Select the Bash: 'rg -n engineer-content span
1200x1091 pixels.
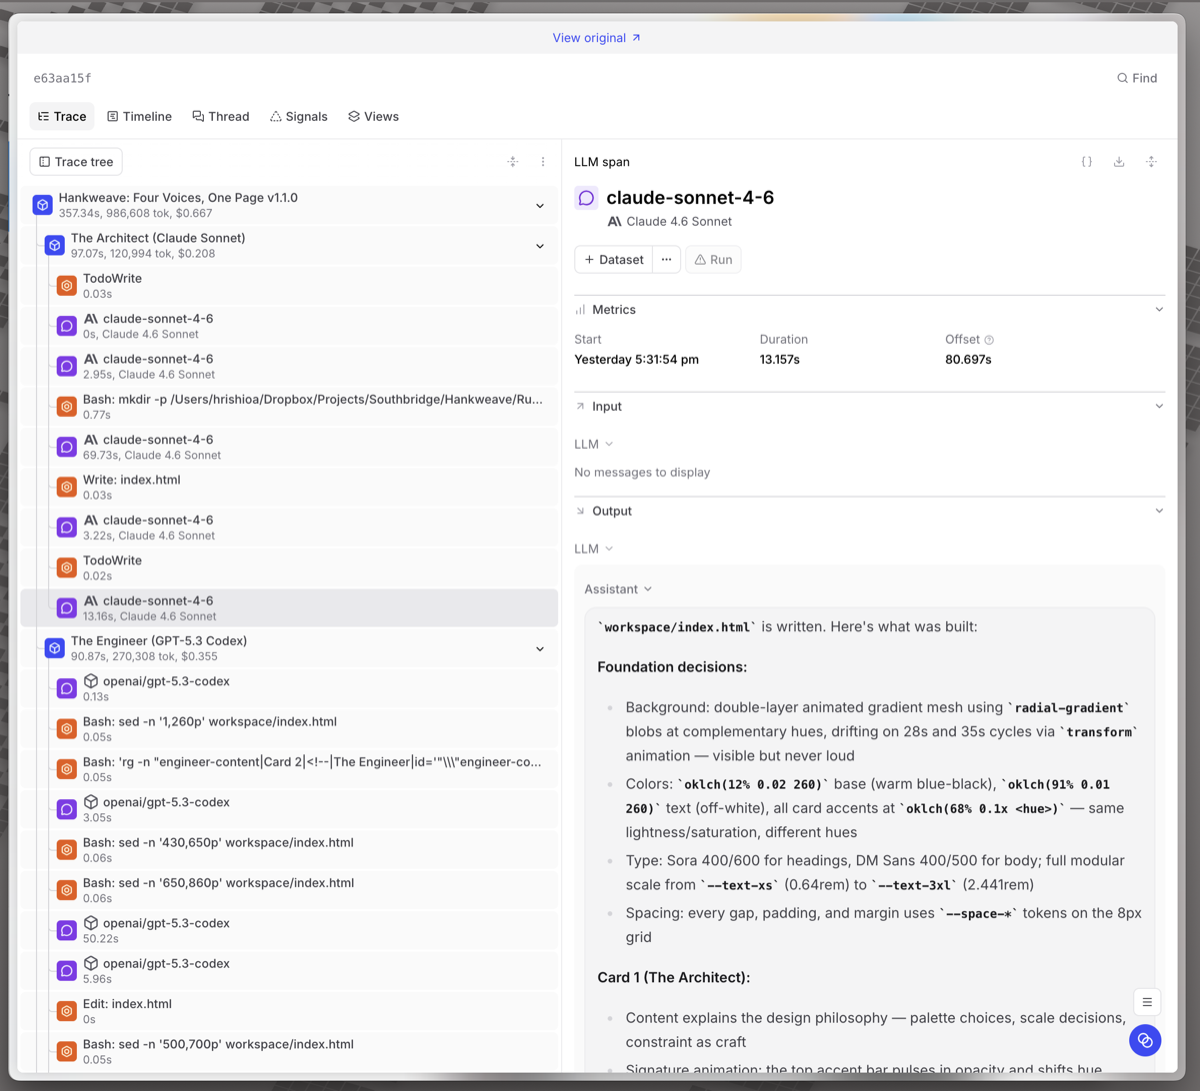point(290,769)
